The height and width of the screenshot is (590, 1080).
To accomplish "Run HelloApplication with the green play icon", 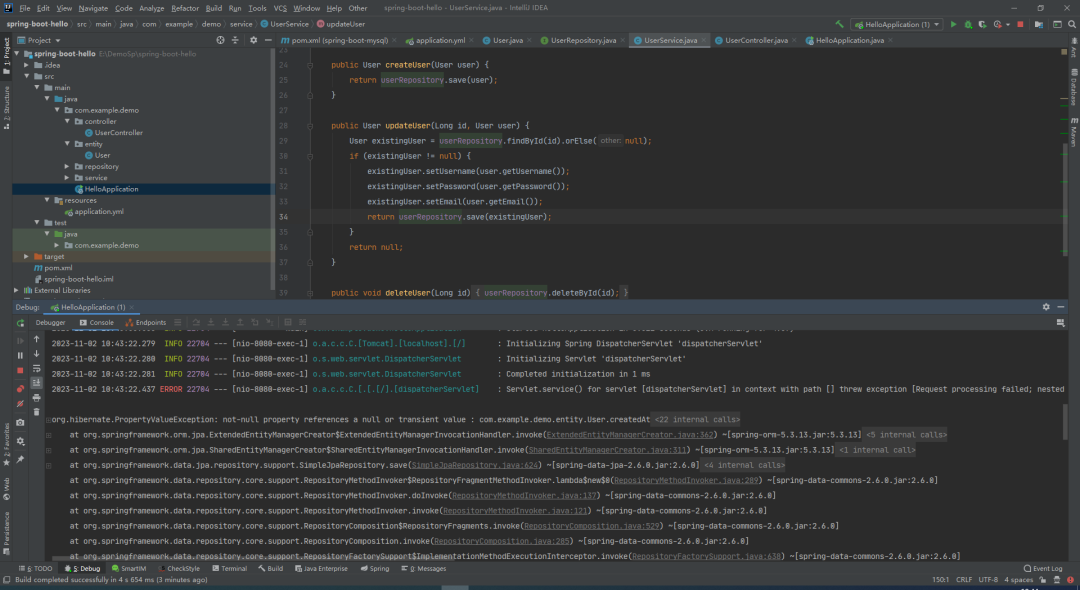I will (x=954, y=24).
